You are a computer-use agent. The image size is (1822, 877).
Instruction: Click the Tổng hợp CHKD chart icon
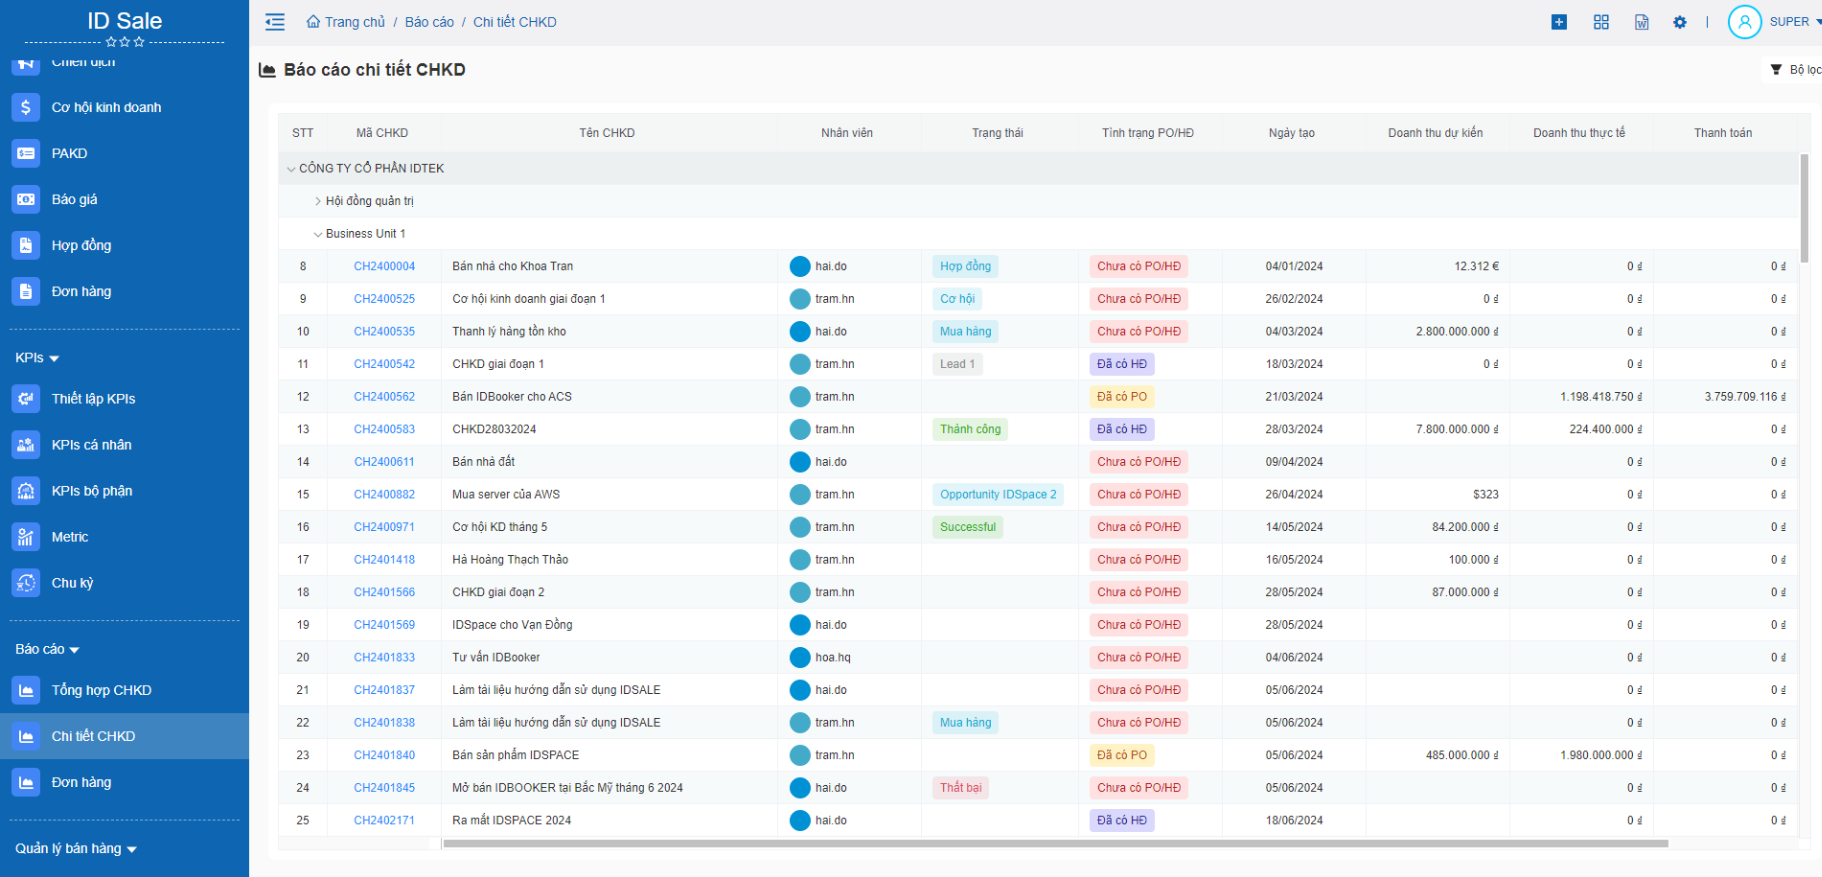26,690
